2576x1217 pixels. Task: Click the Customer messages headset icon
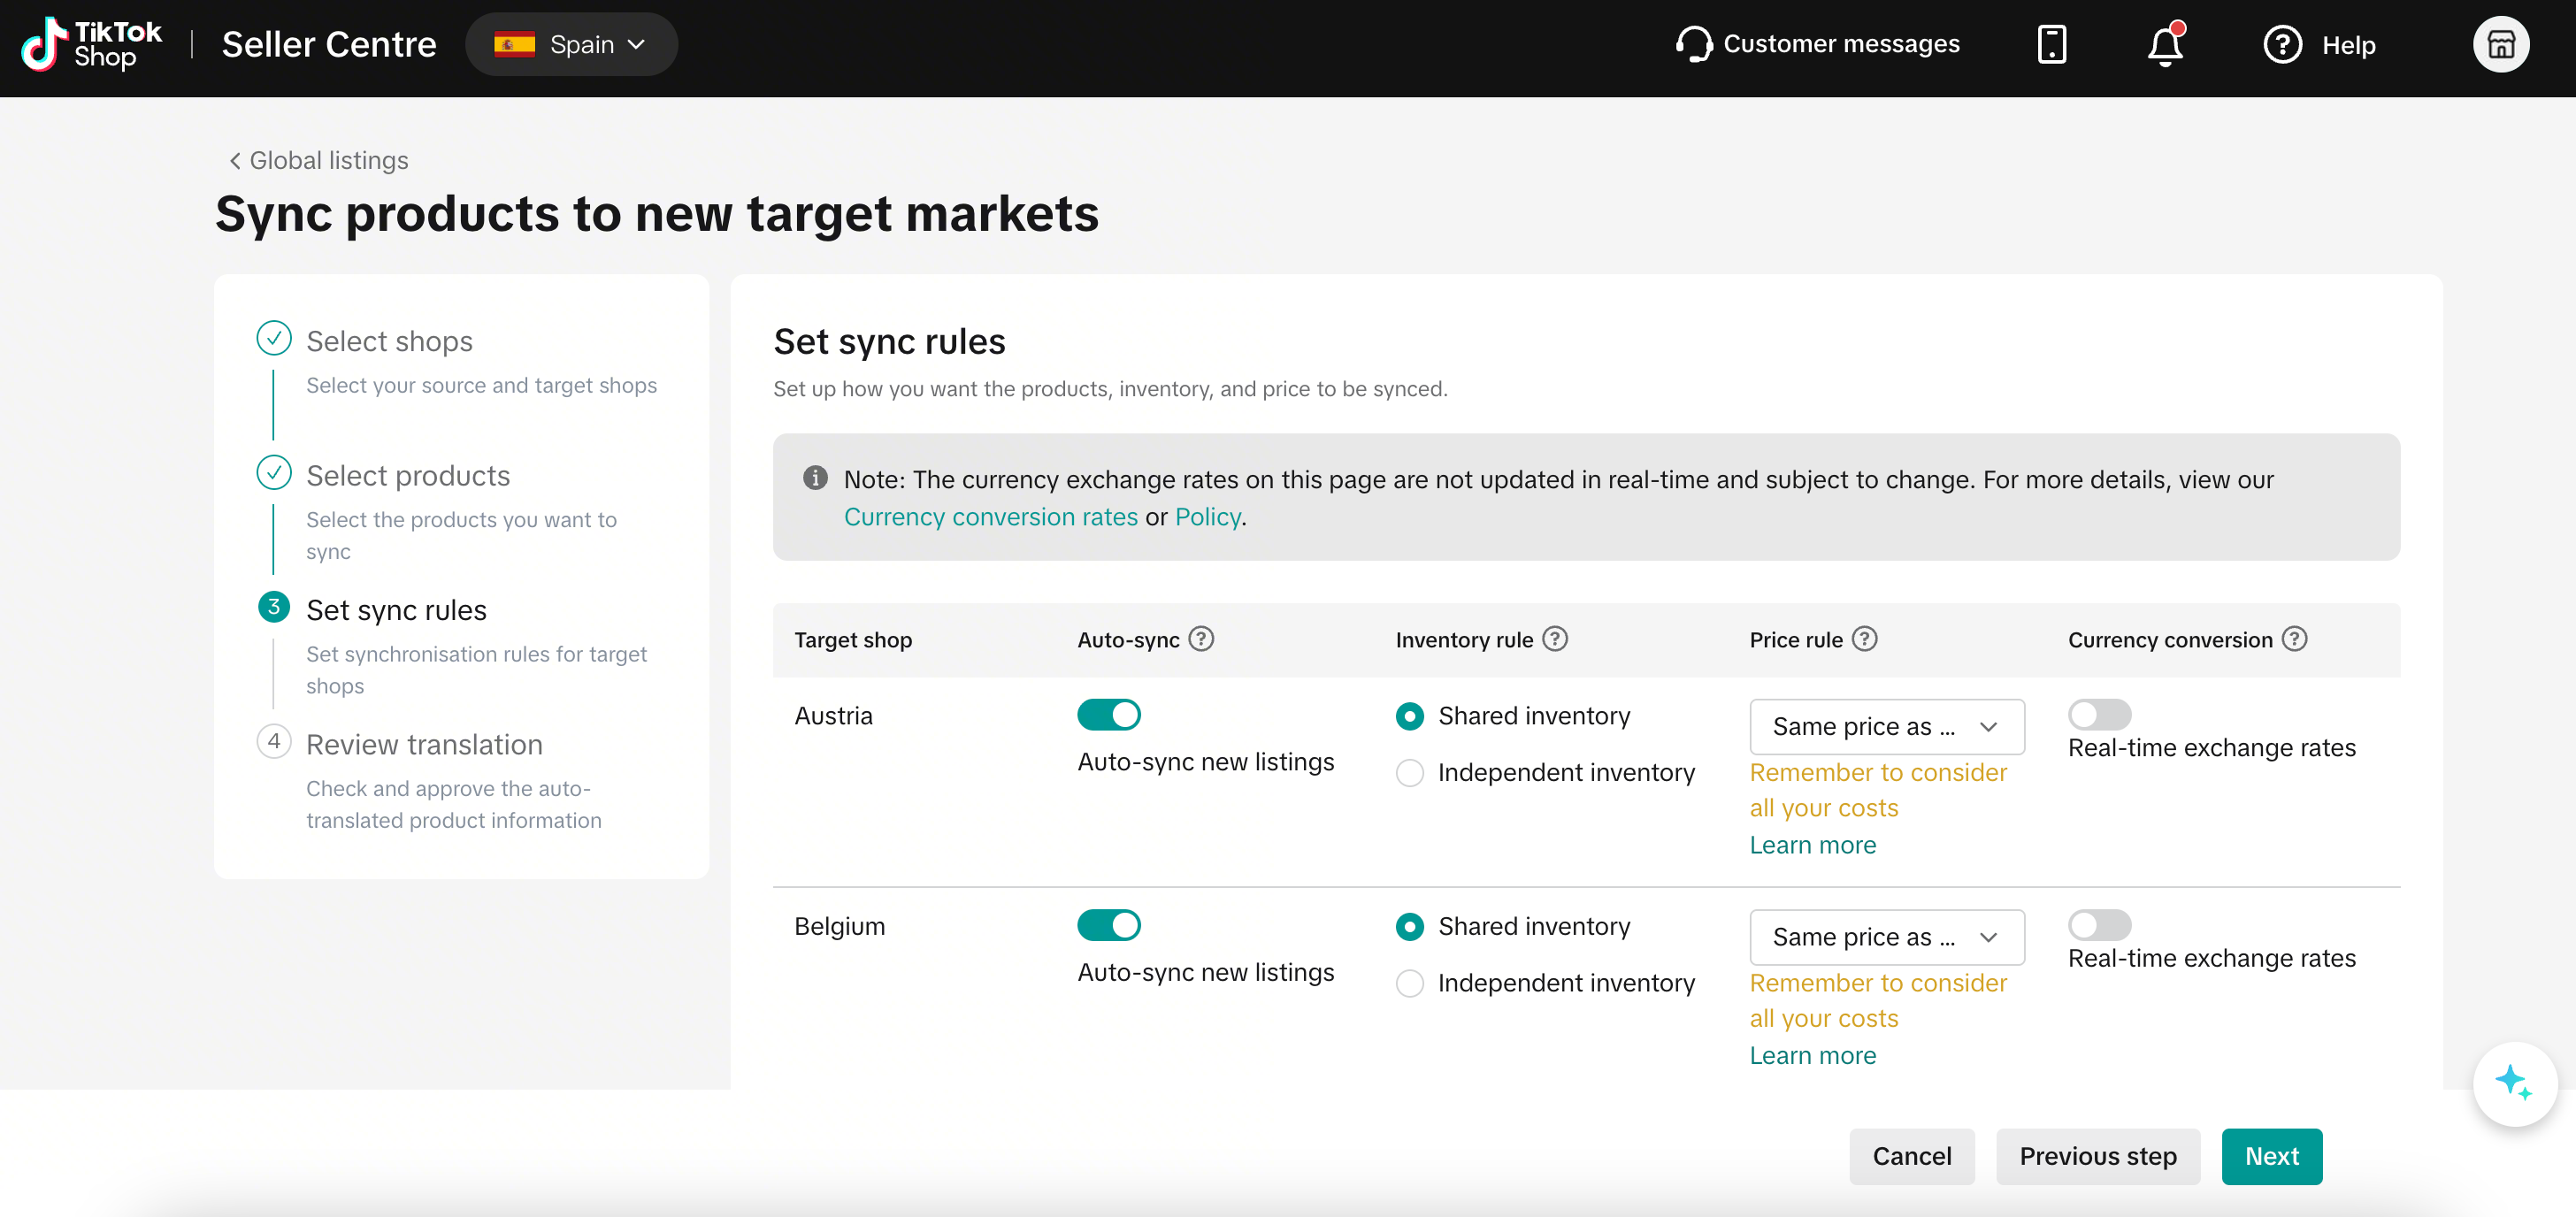click(1694, 45)
